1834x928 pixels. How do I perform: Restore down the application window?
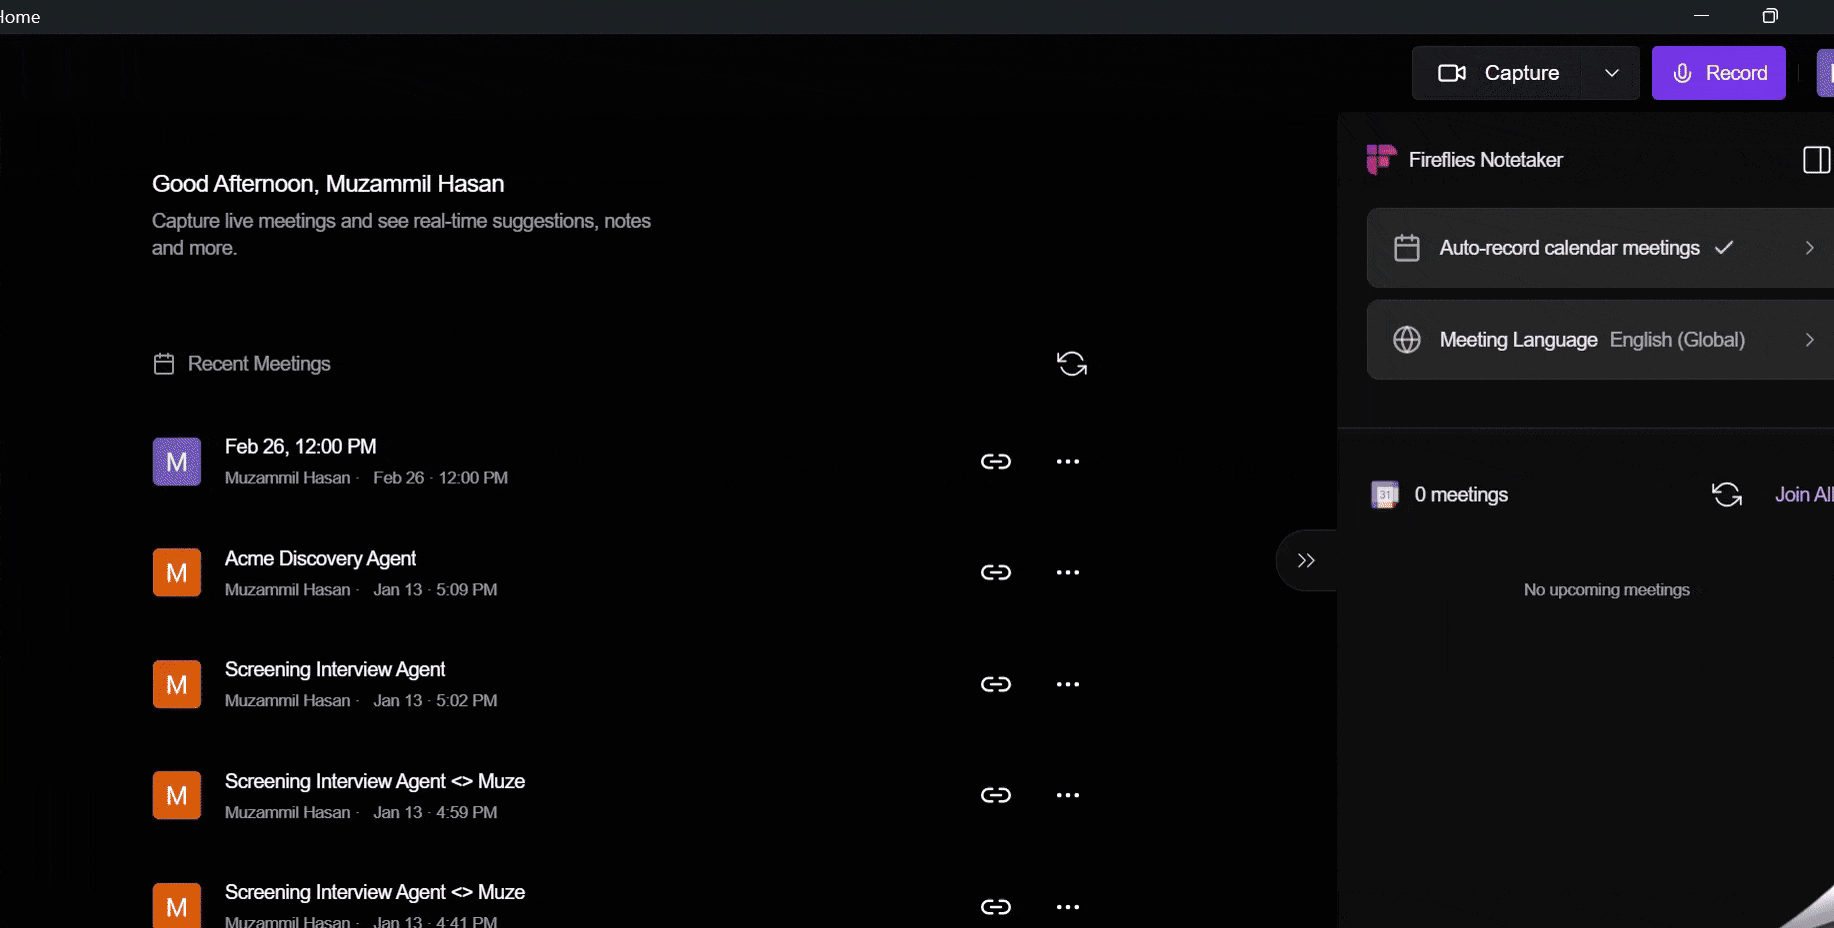(x=1769, y=16)
